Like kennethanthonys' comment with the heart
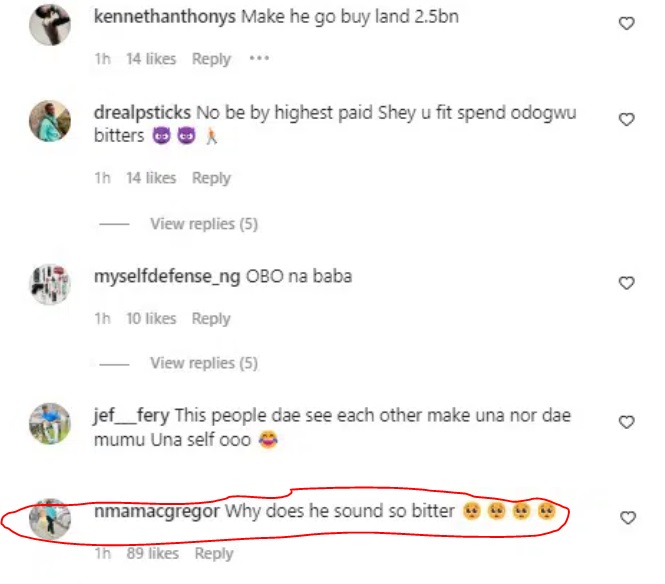 pos(627,24)
